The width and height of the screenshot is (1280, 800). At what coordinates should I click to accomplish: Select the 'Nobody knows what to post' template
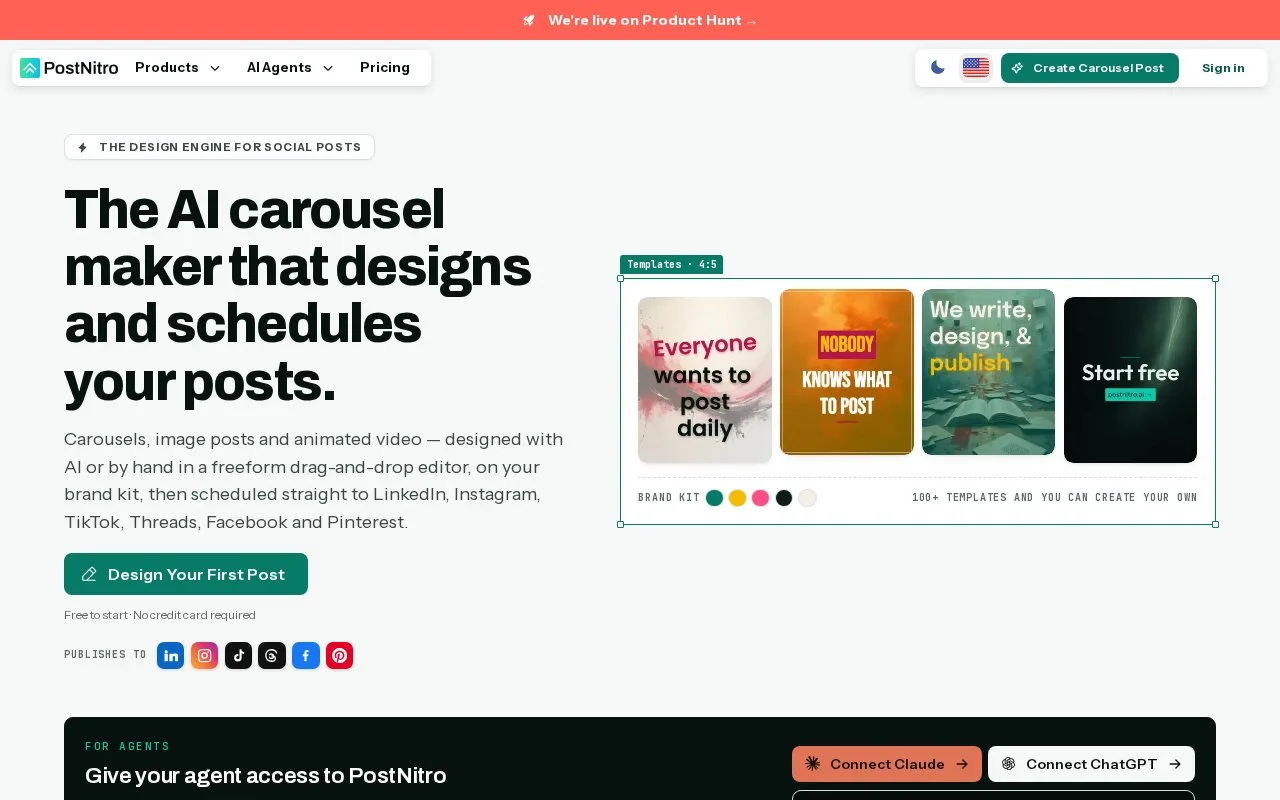coord(847,372)
